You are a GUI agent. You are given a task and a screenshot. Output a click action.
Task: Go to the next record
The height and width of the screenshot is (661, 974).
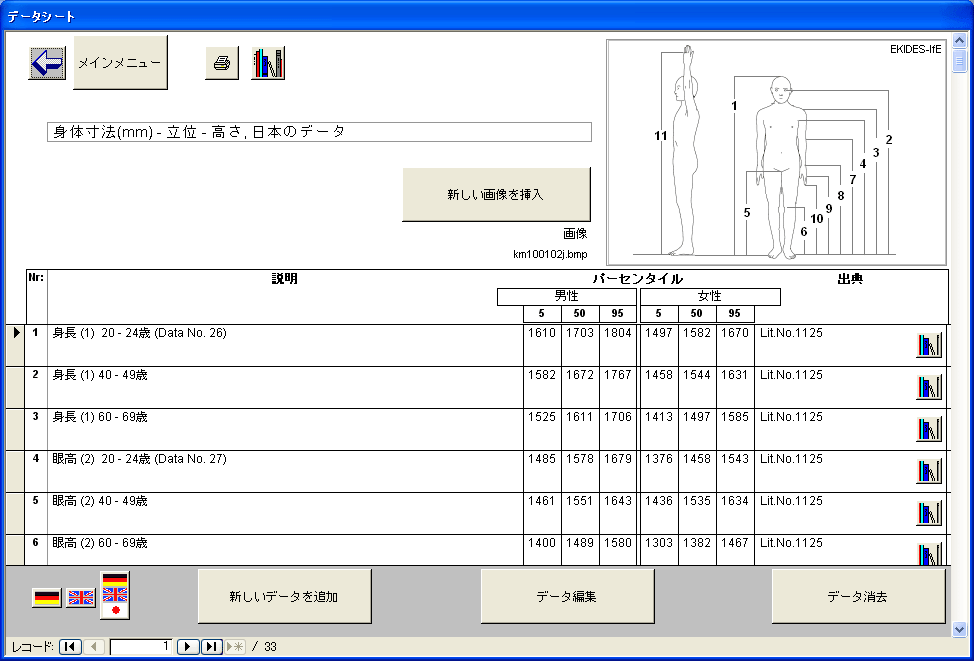pos(188,647)
